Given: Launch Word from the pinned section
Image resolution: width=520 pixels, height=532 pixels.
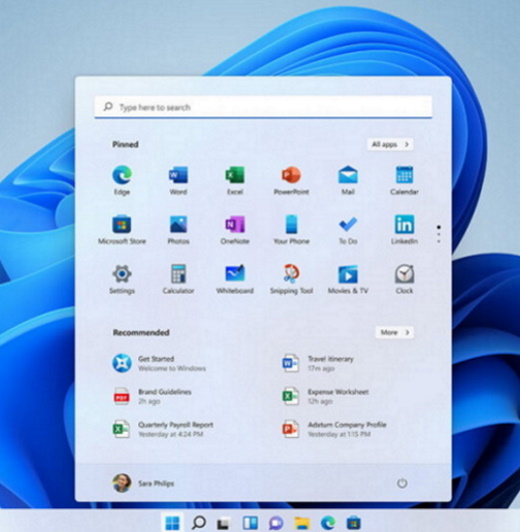Looking at the screenshot, I should (x=178, y=180).
